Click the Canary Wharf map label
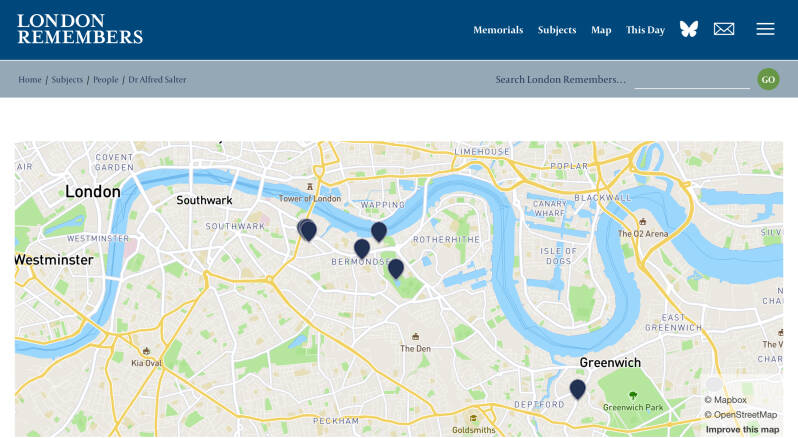This screenshot has width=798, height=438. tap(550, 208)
